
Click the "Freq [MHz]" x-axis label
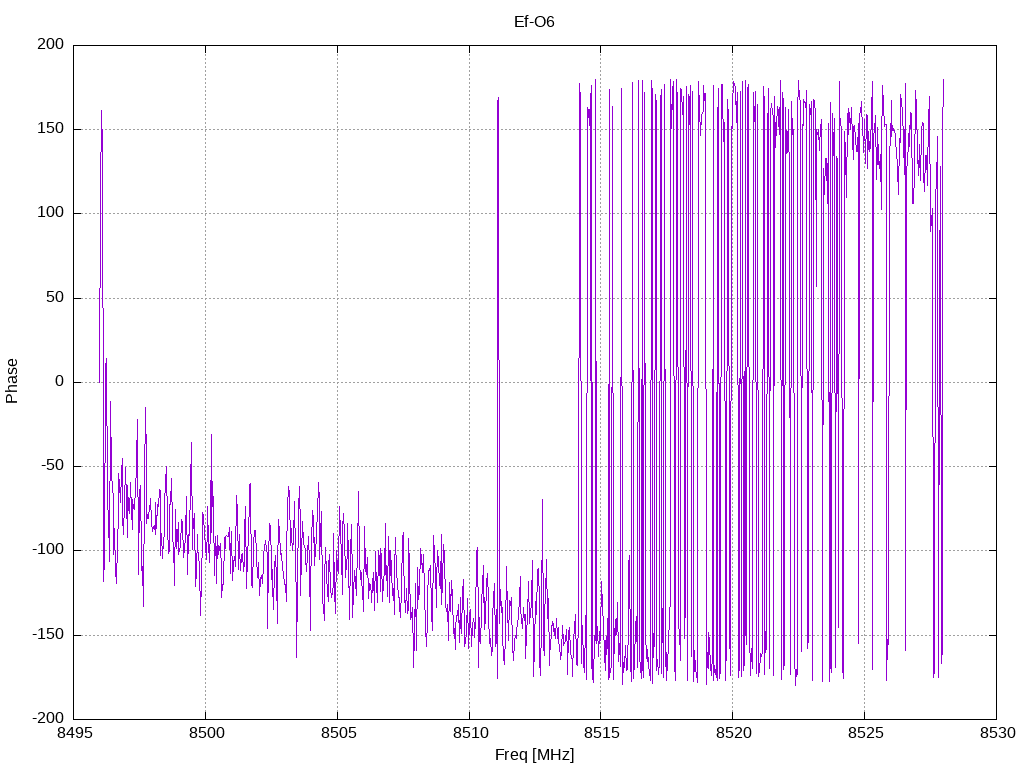534,754
